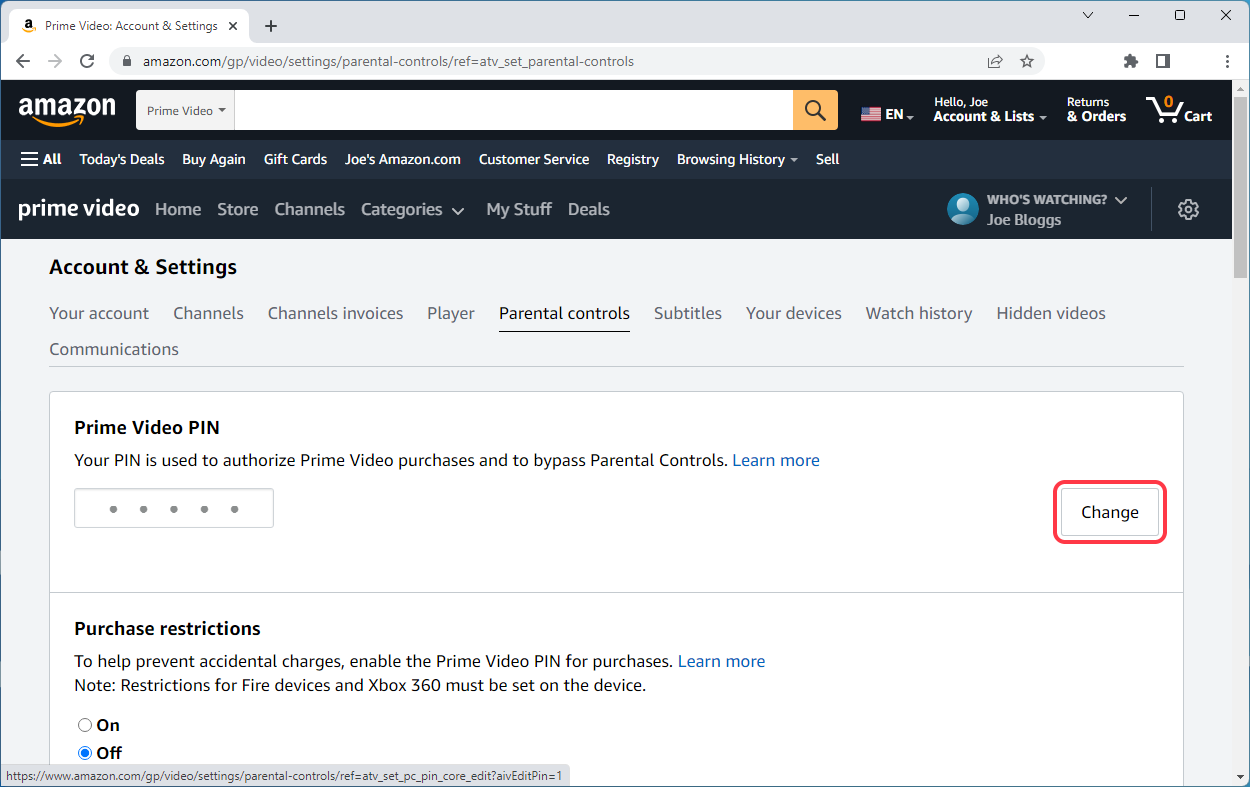Click the Change PIN button
This screenshot has height=787, width=1250.
(x=1110, y=512)
